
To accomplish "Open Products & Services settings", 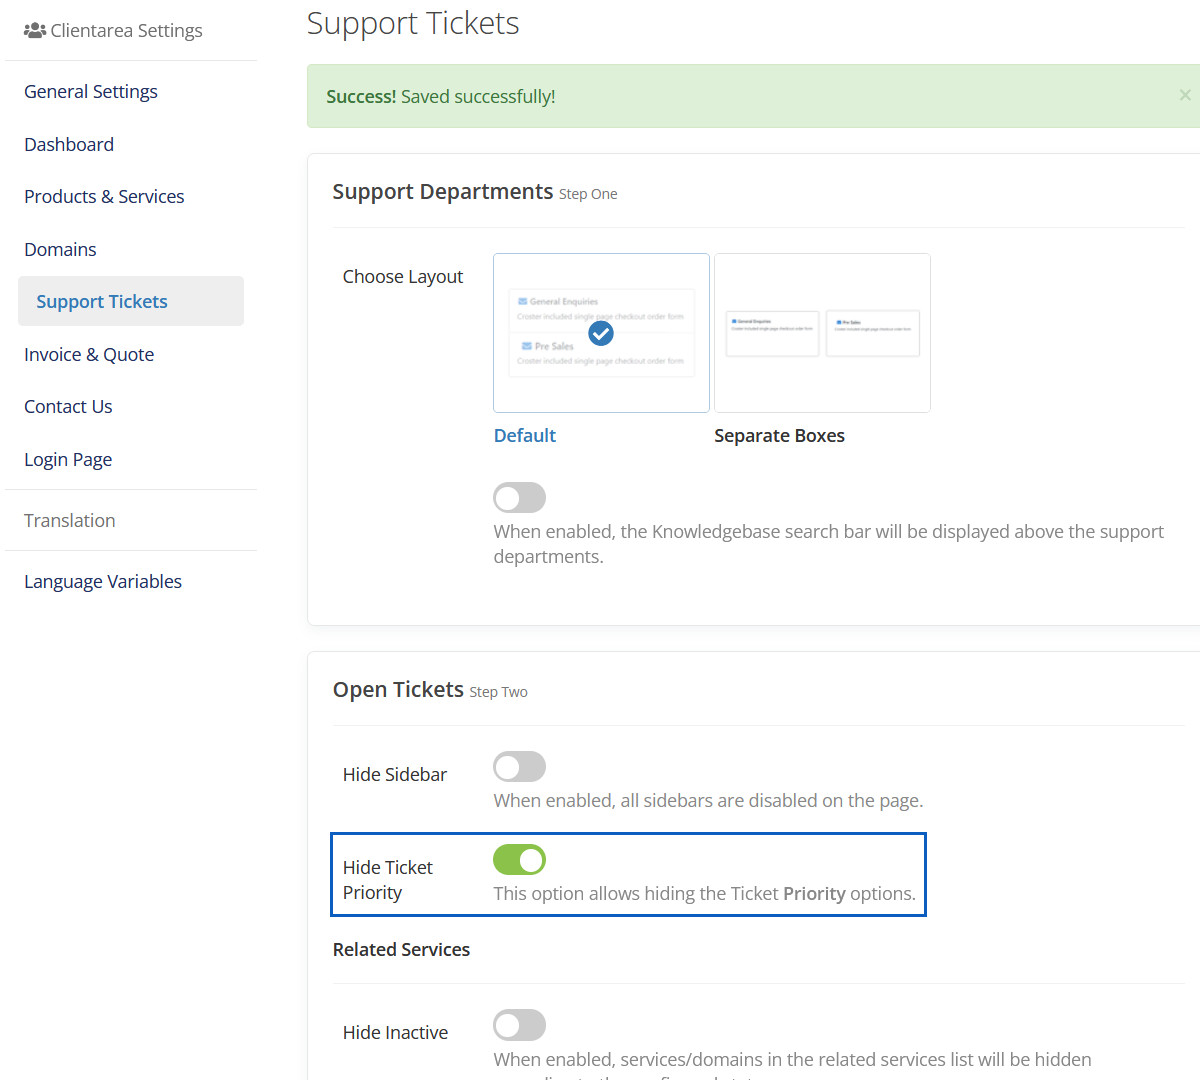I will coord(104,196).
